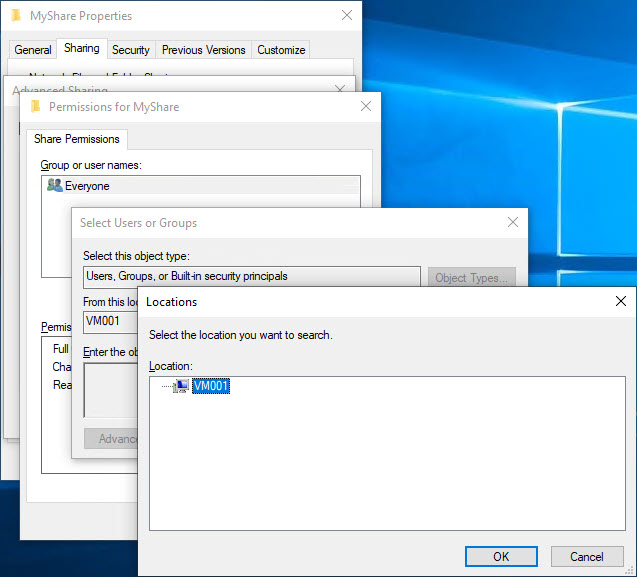Click the folder icon in MyShare Properties title

click(17, 16)
